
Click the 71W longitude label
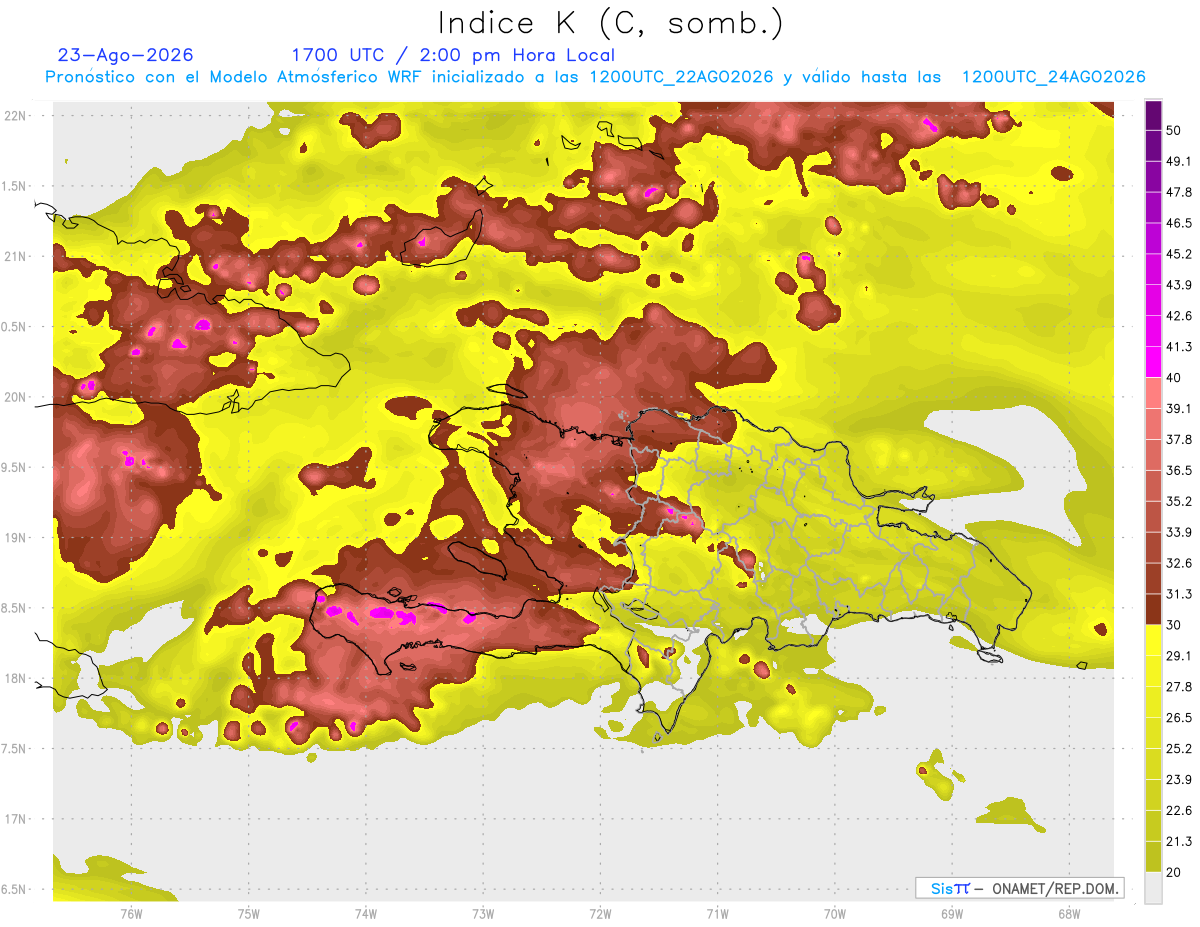tap(717, 914)
